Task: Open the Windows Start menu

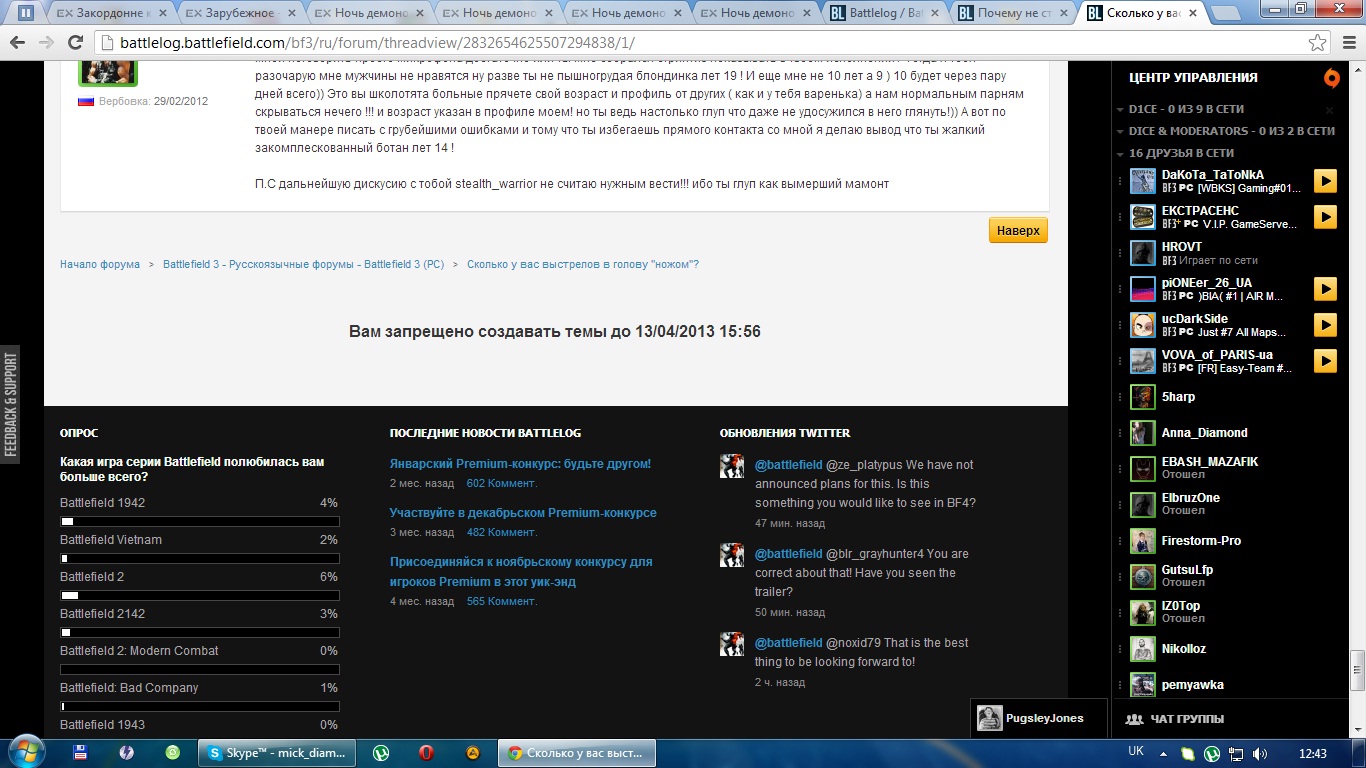Action: (24, 752)
